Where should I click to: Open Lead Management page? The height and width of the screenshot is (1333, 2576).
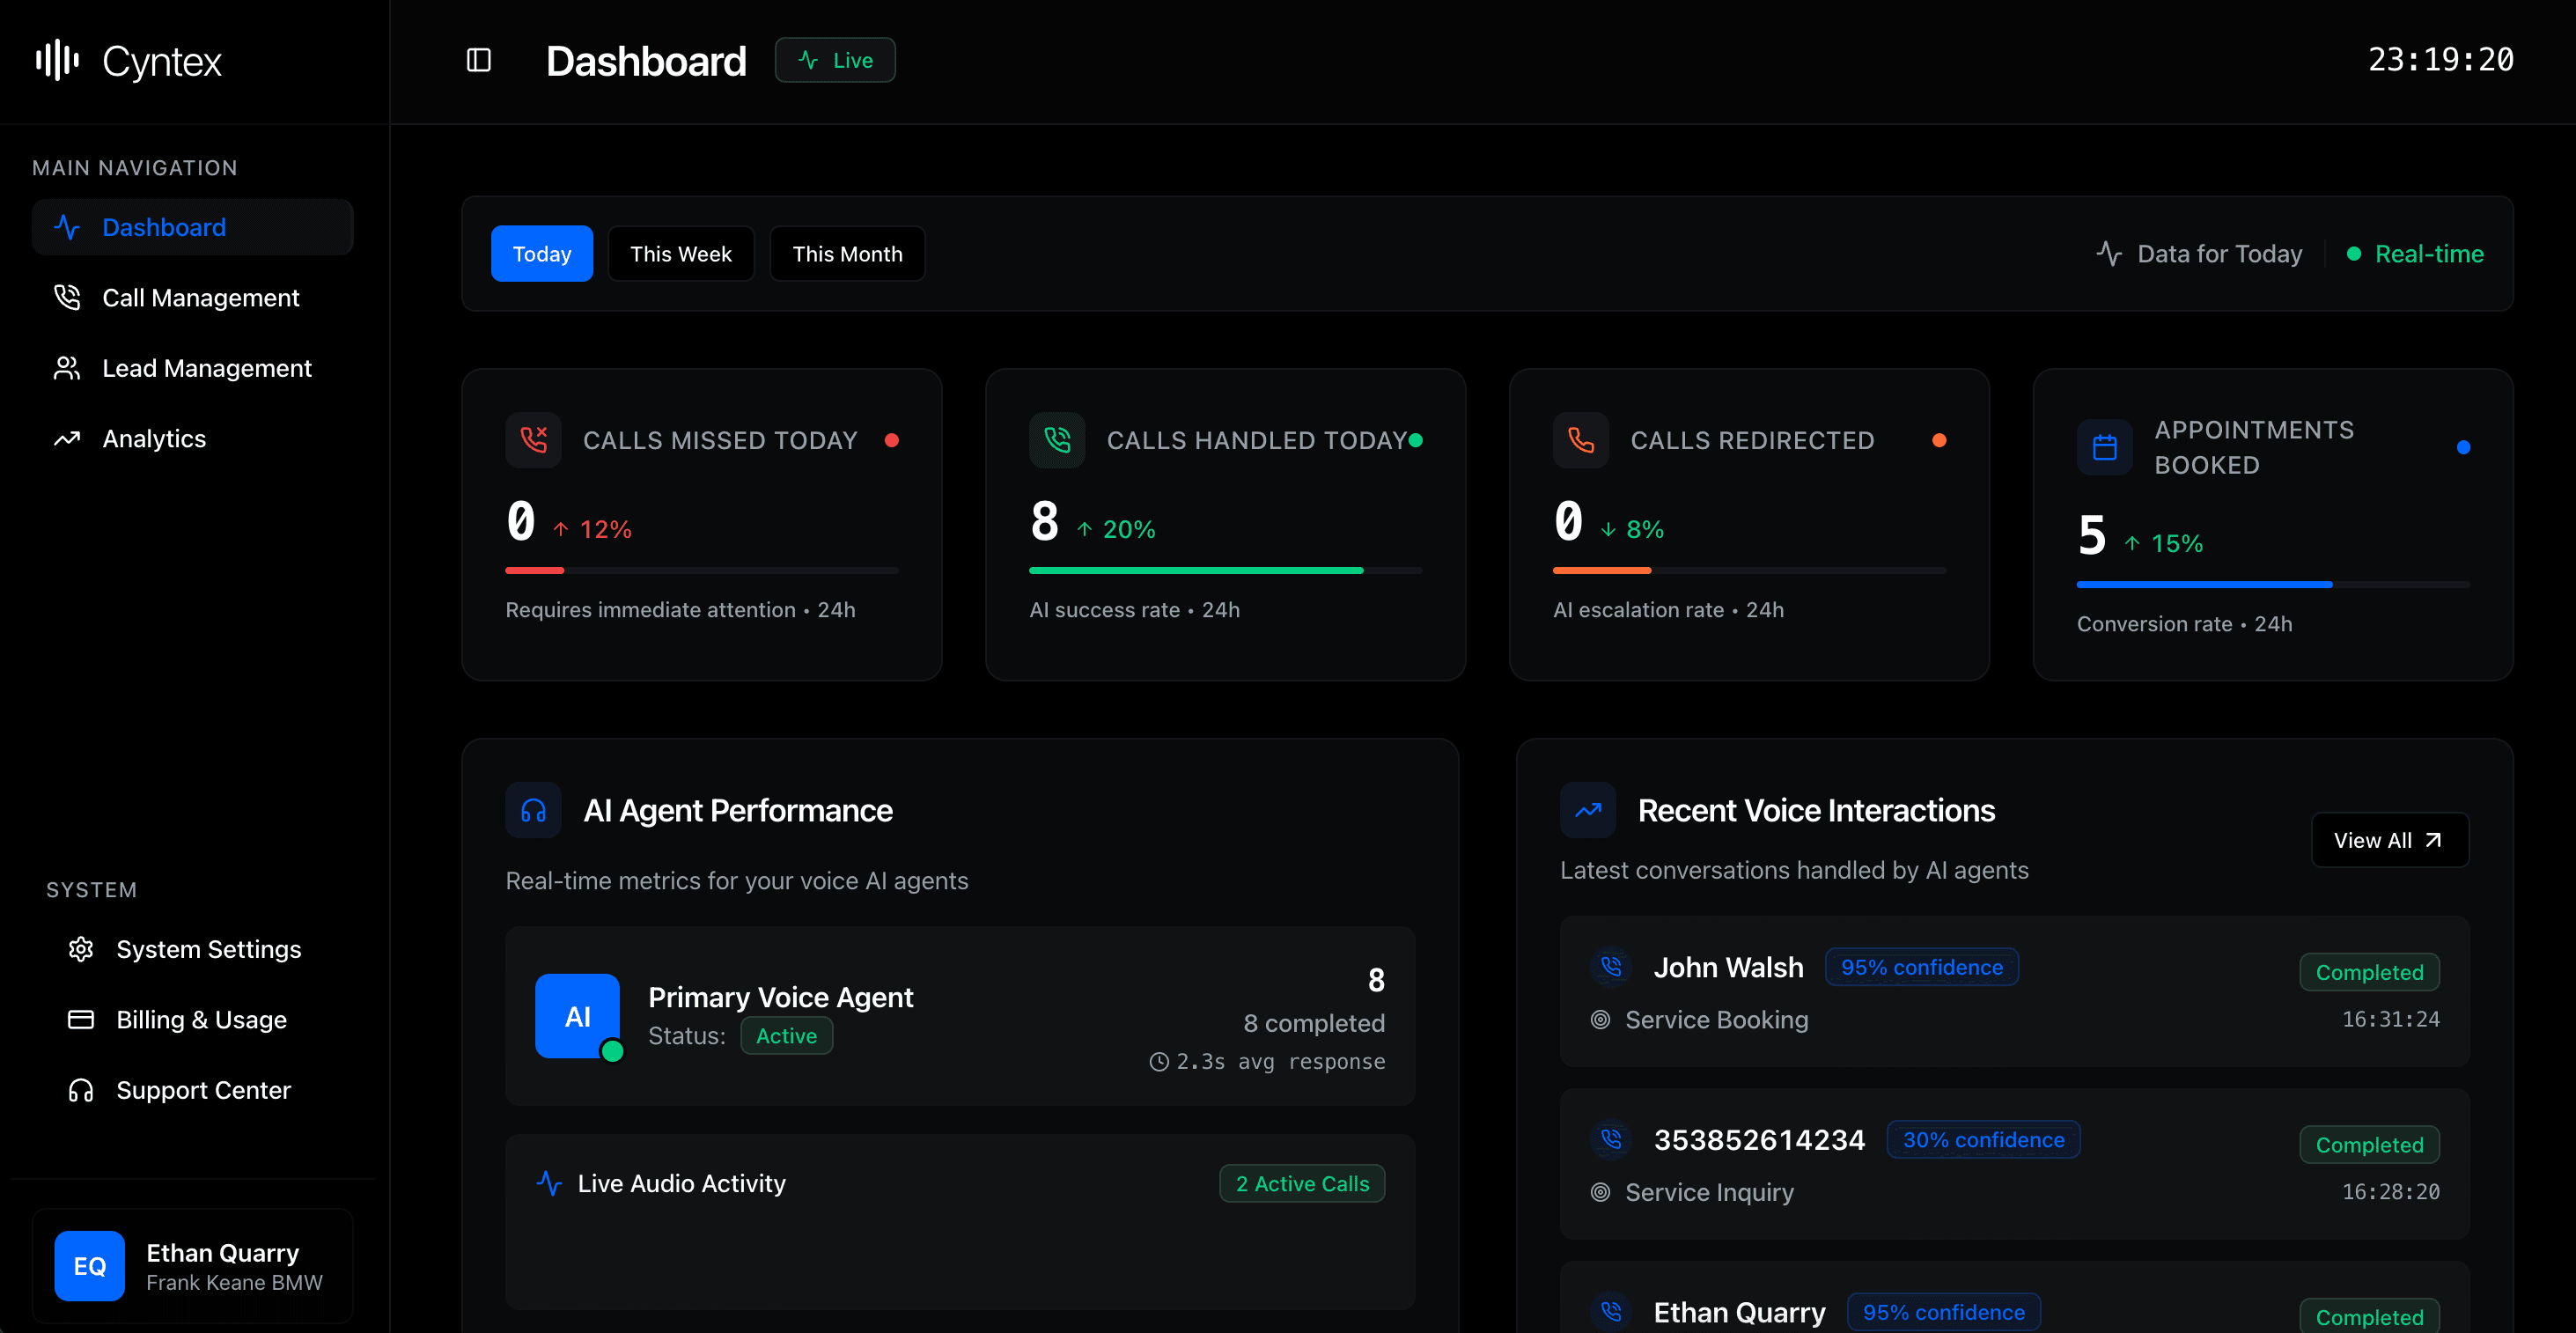tap(193, 368)
